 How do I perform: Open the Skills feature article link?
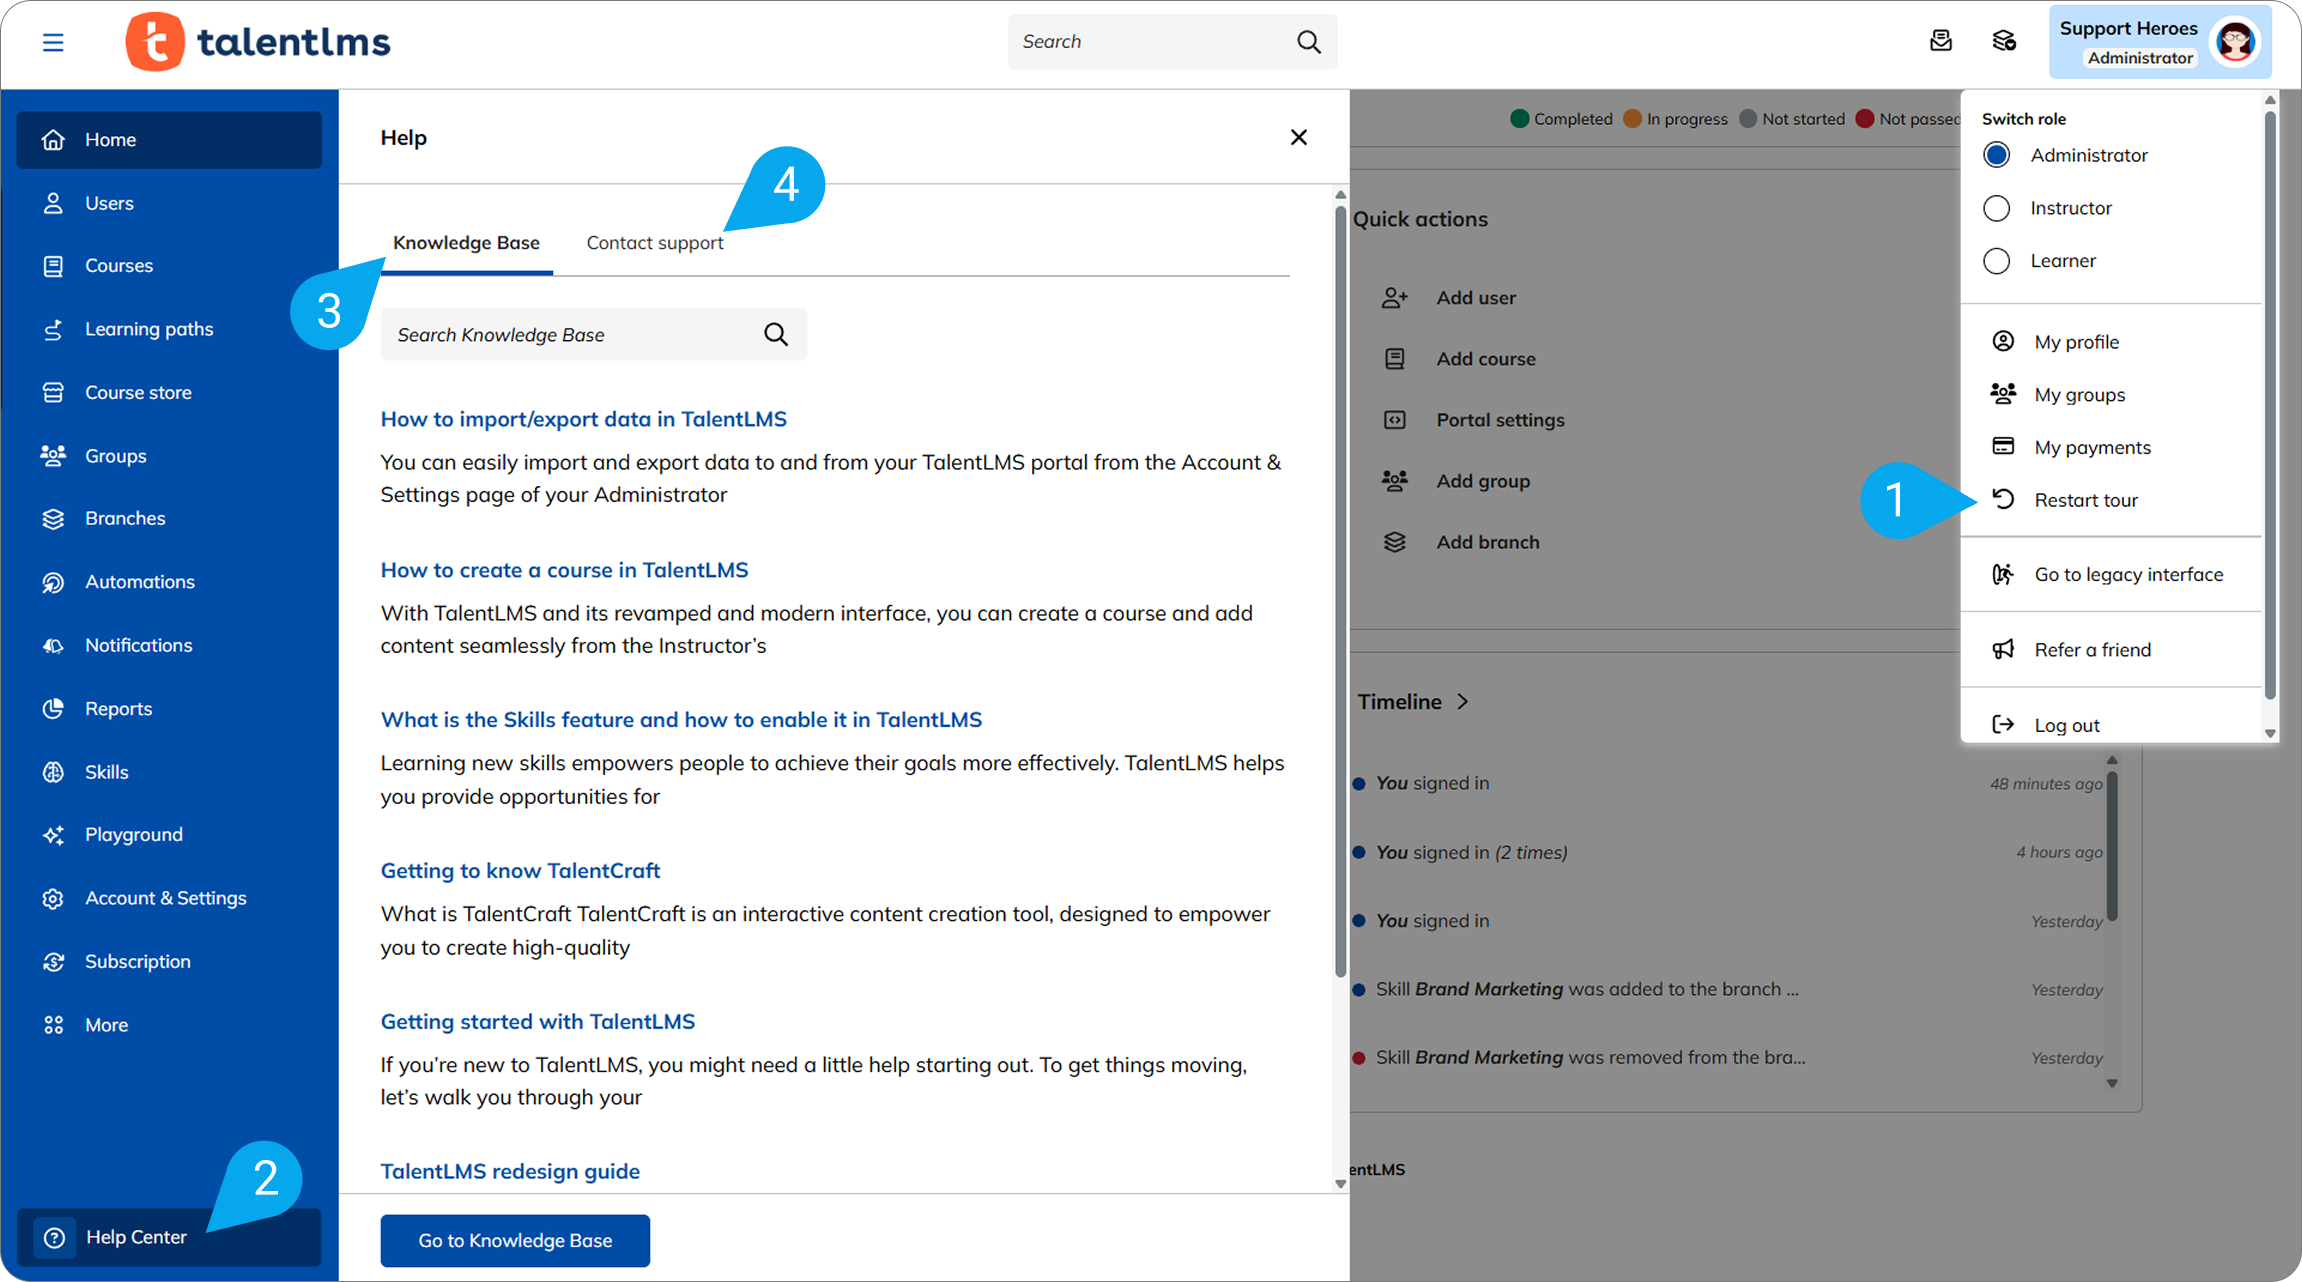682,720
